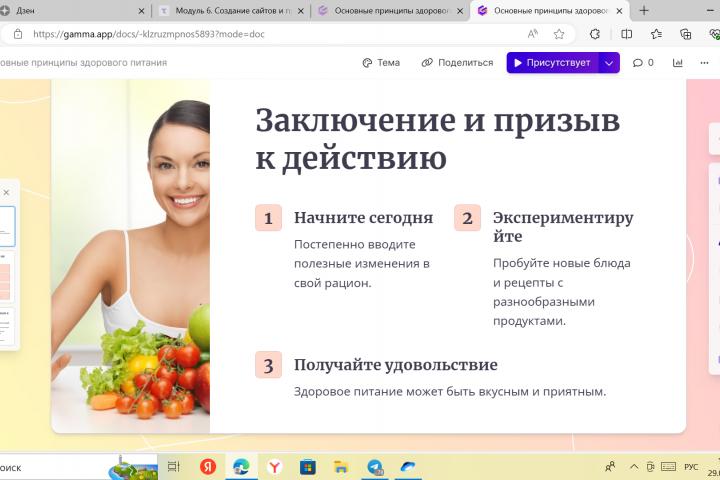Open browser extensions puzzle icon

tap(595, 34)
